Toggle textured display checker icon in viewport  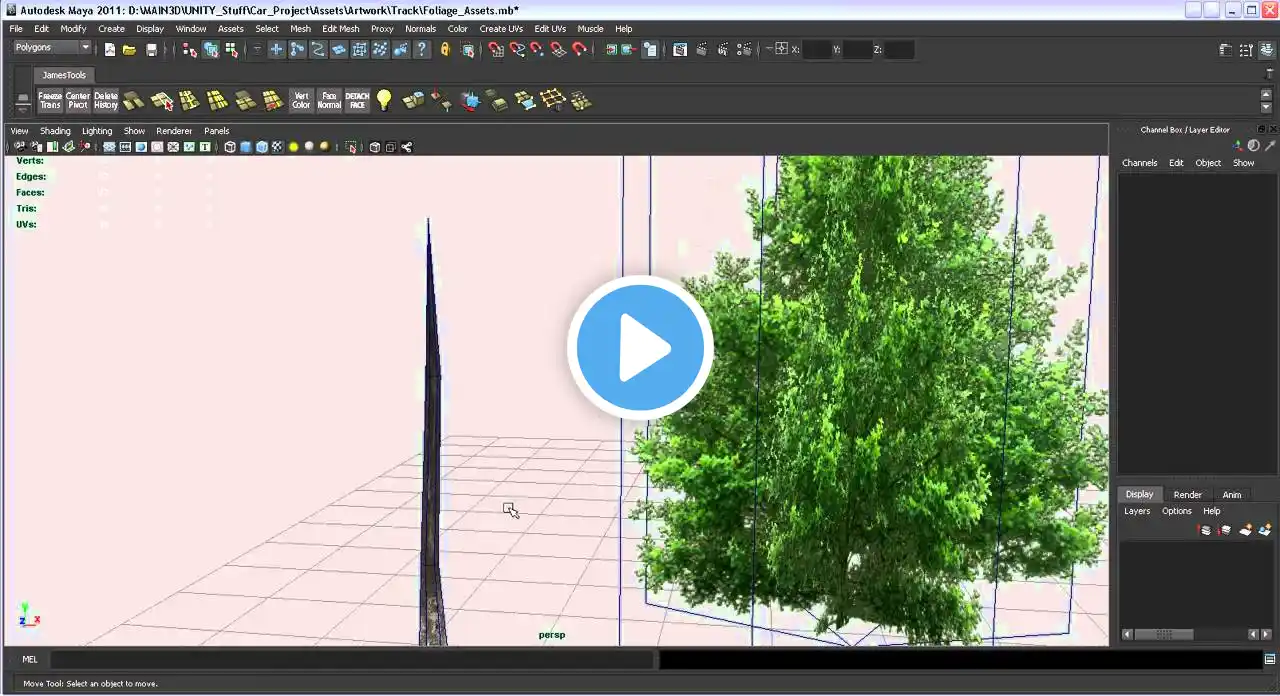click(x=277, y=147)
